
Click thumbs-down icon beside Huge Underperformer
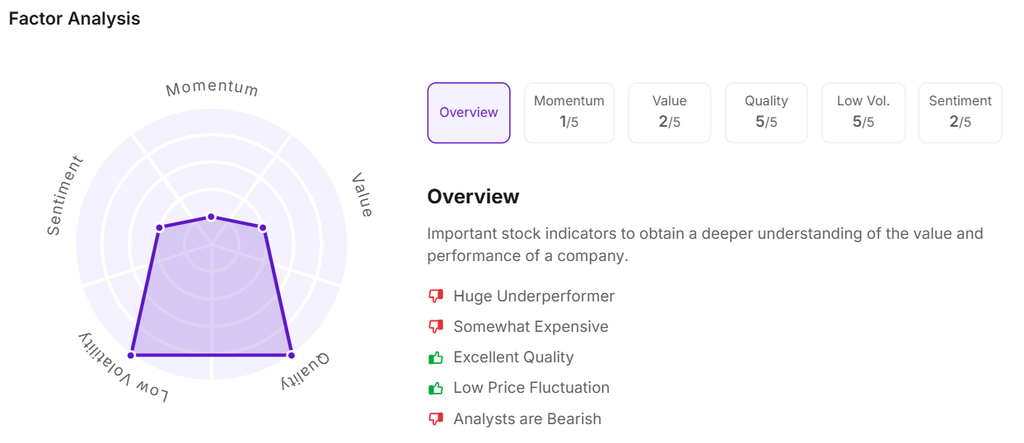(435, 296)
